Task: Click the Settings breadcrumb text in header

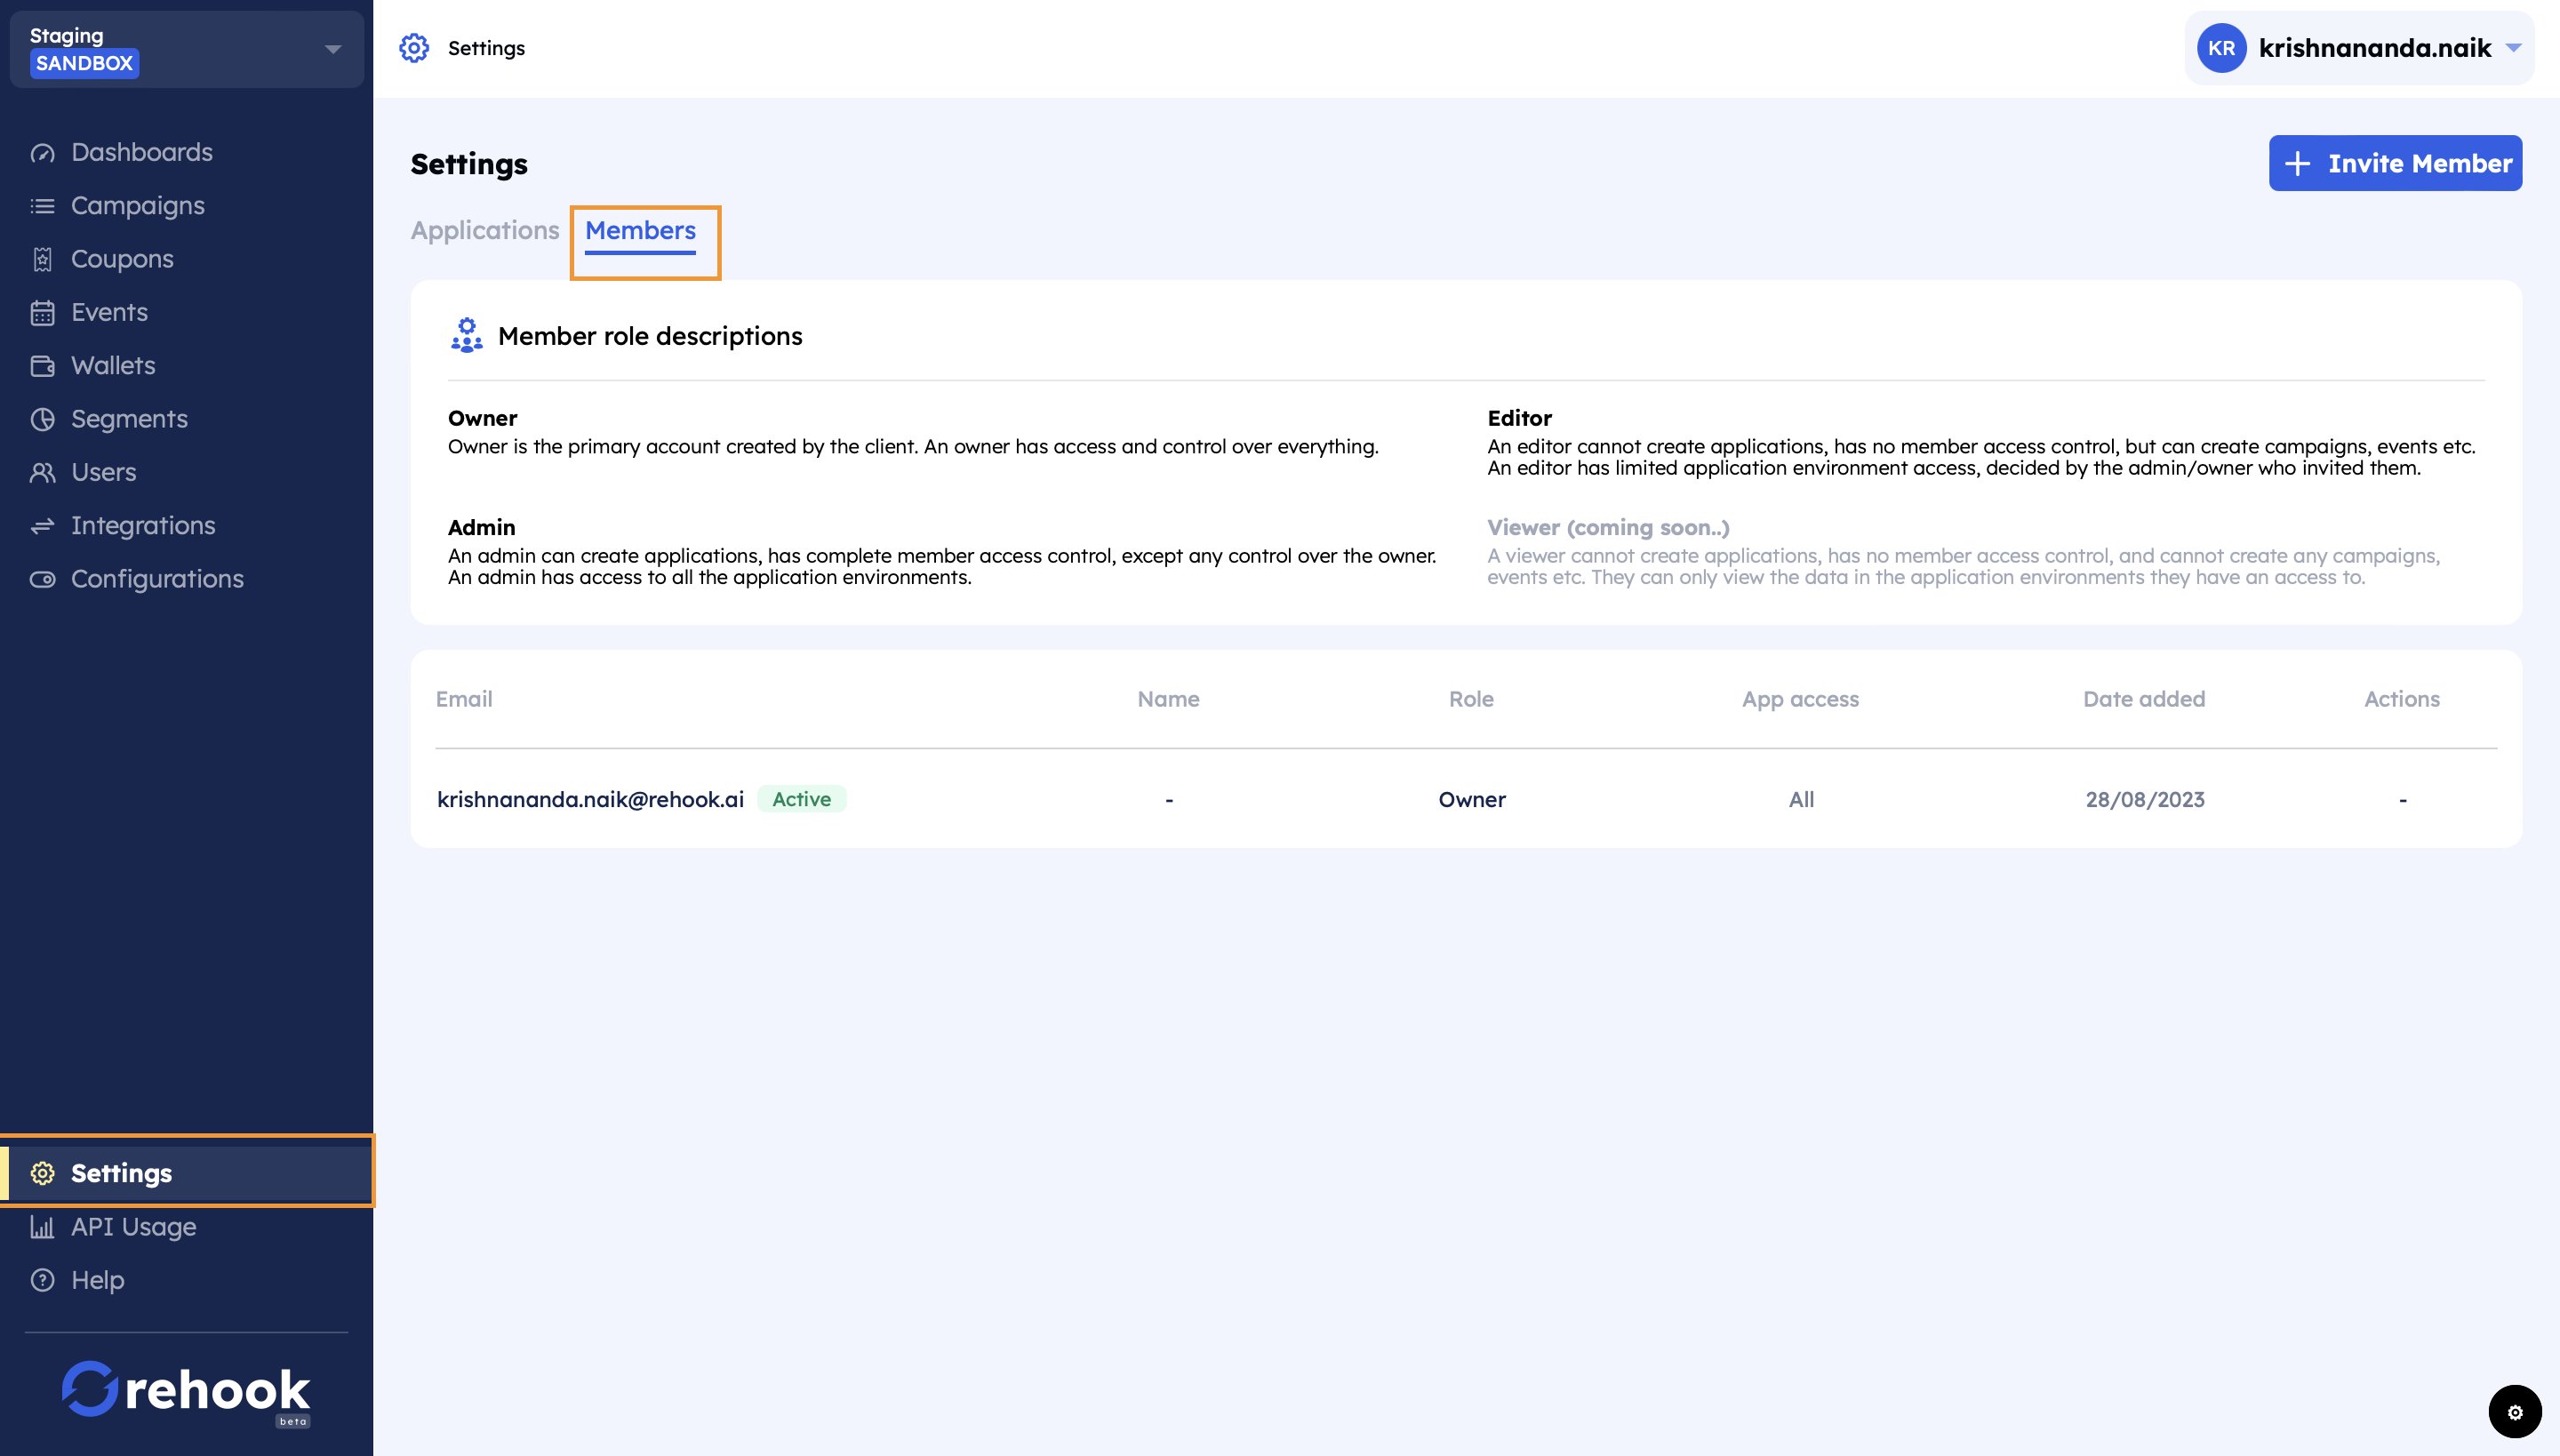Action: pos(486,48)
